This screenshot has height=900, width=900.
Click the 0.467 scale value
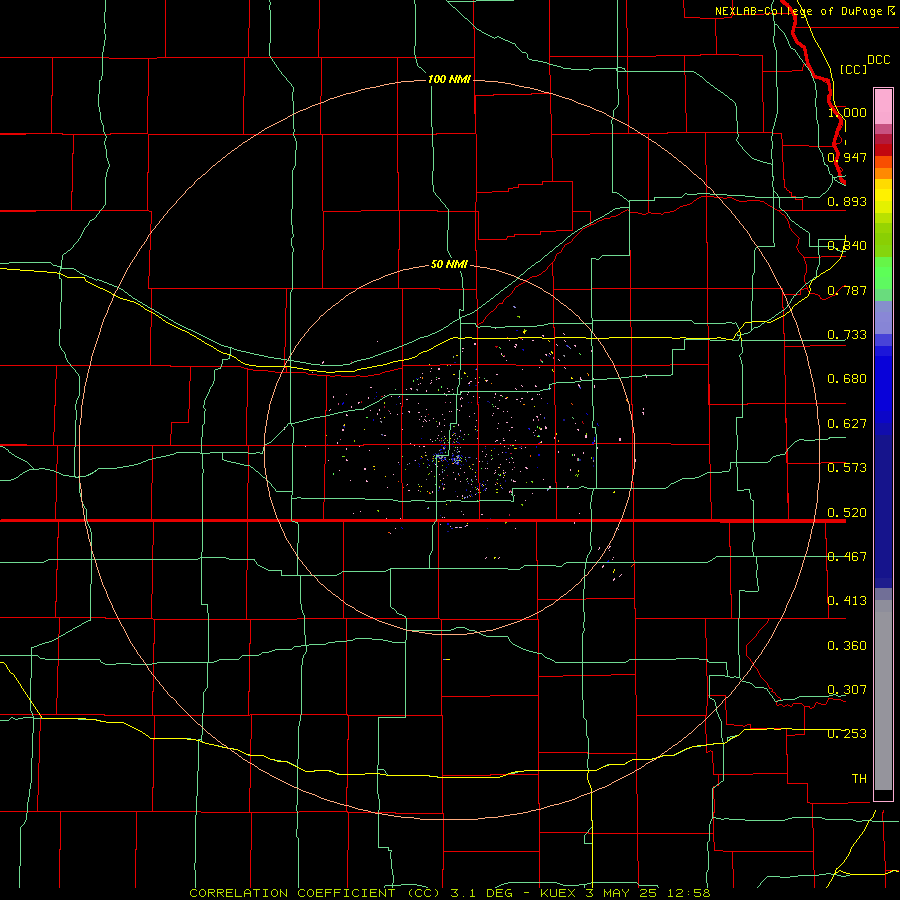point(847,557)
